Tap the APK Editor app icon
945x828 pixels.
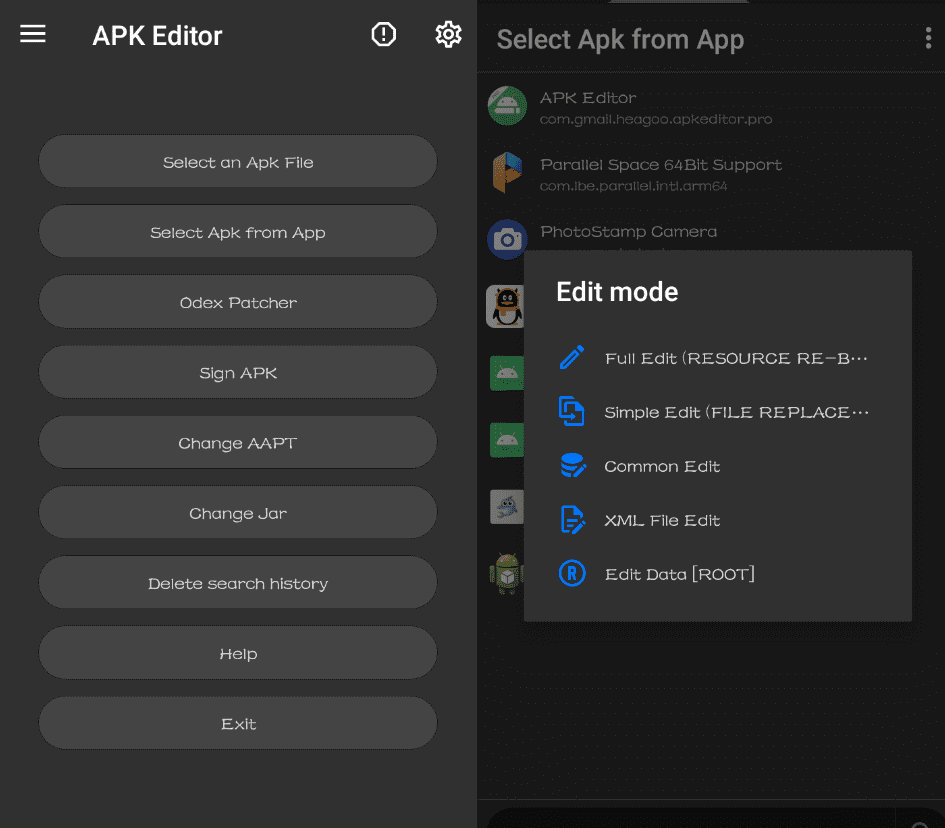pyautogui.click(x=507, y=105)
